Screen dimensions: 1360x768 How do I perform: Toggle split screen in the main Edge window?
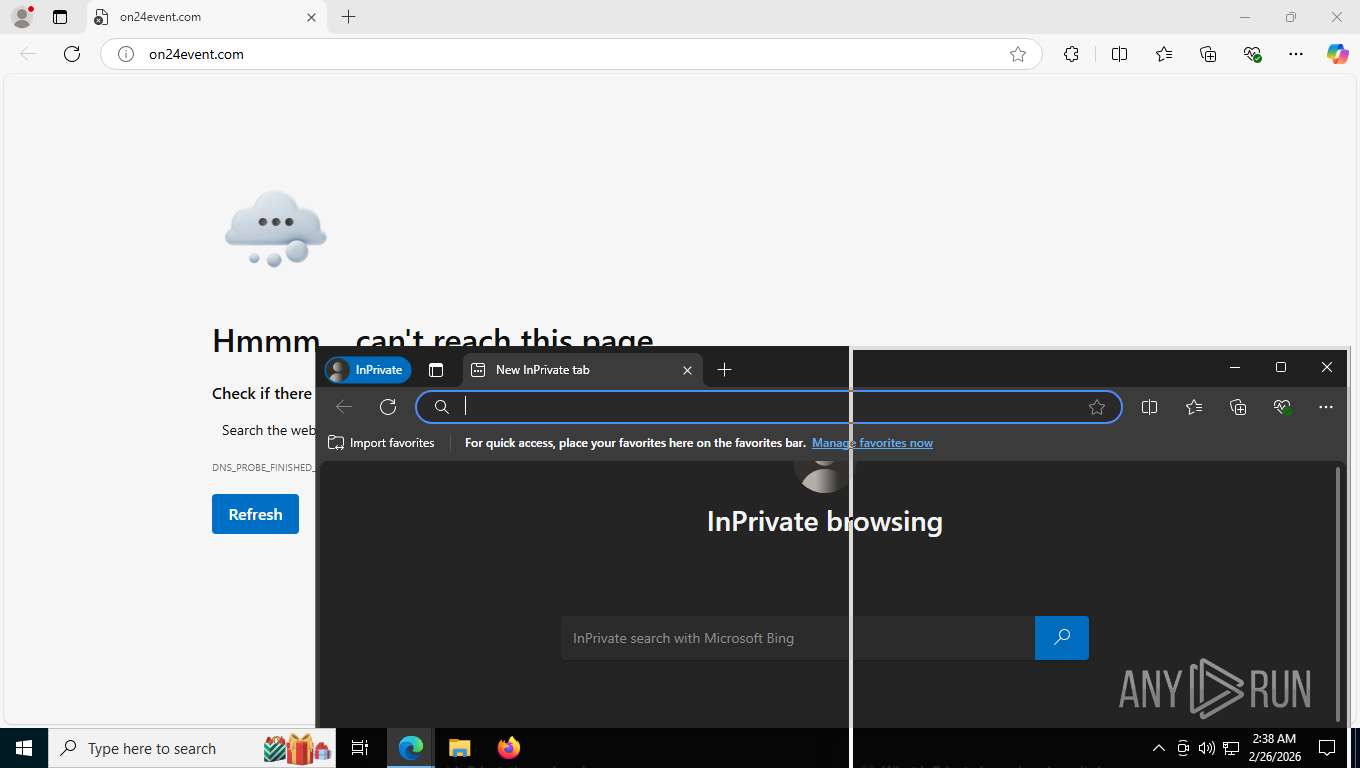click(1119, 54)
